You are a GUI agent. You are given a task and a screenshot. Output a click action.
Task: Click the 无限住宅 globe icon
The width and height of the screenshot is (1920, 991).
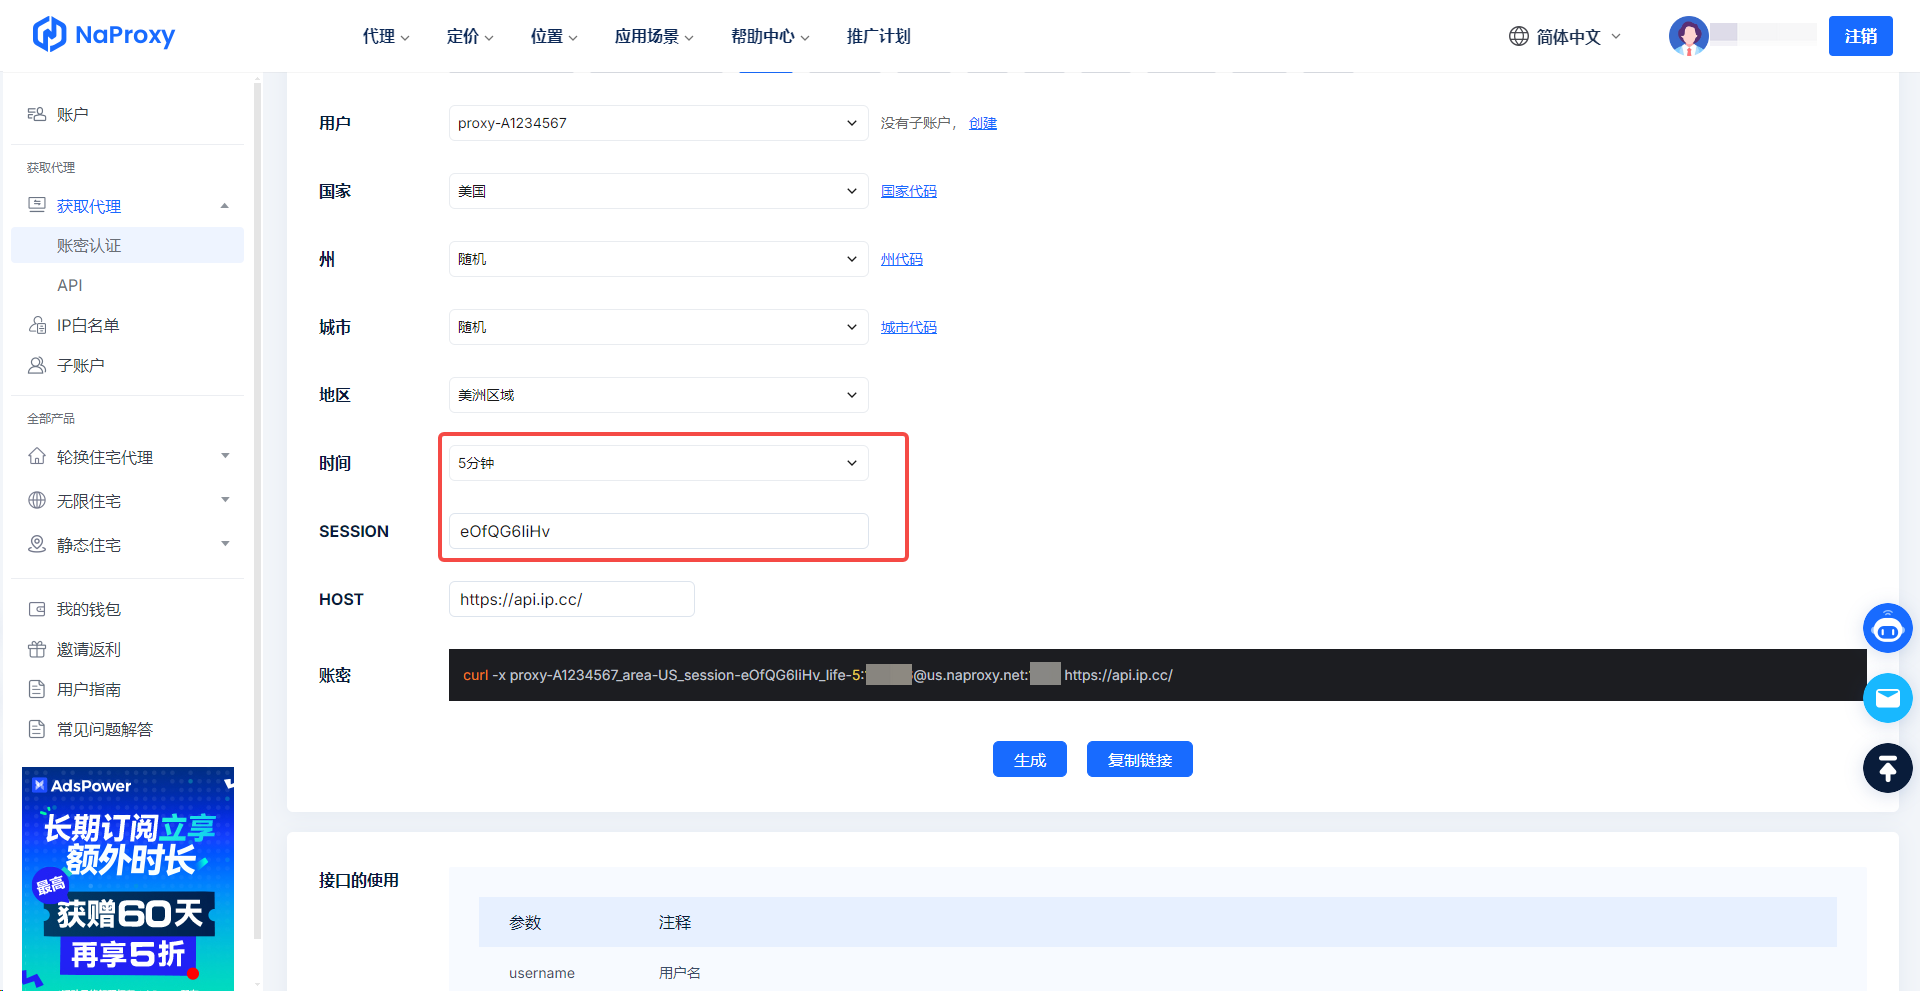click(37, 500)
